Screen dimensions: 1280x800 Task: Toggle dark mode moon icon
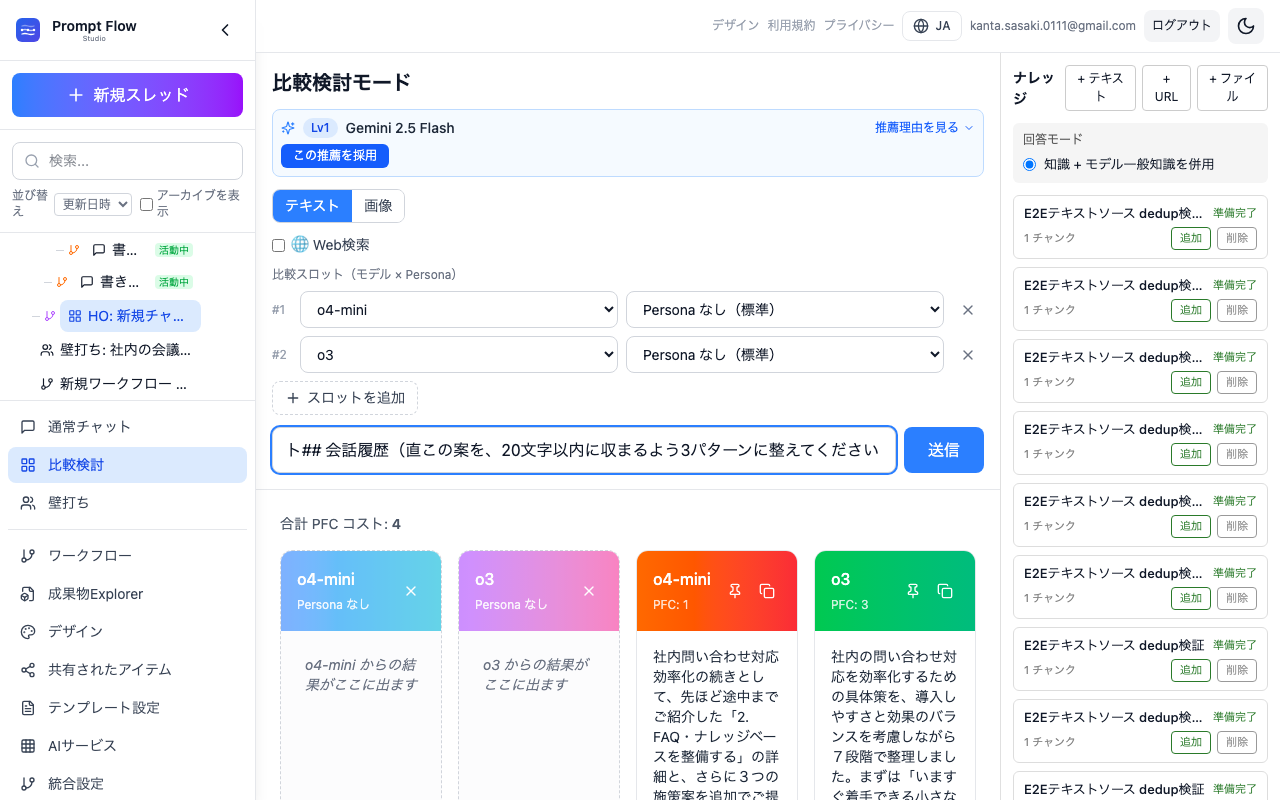pyautogui.click(x=1246, y=26)
